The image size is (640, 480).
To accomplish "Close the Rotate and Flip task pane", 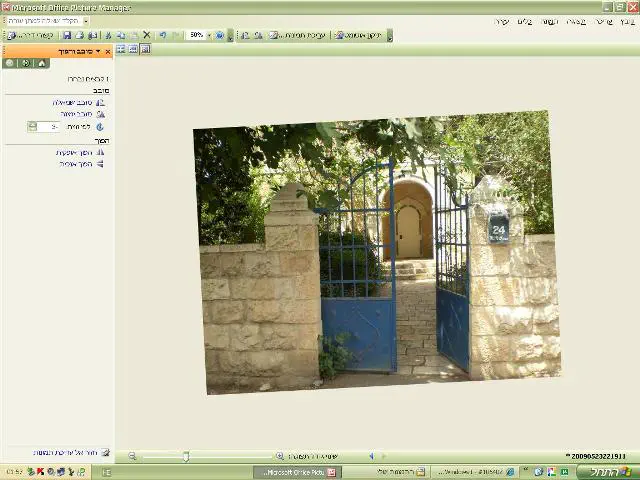I will click(x=108, y=50).
